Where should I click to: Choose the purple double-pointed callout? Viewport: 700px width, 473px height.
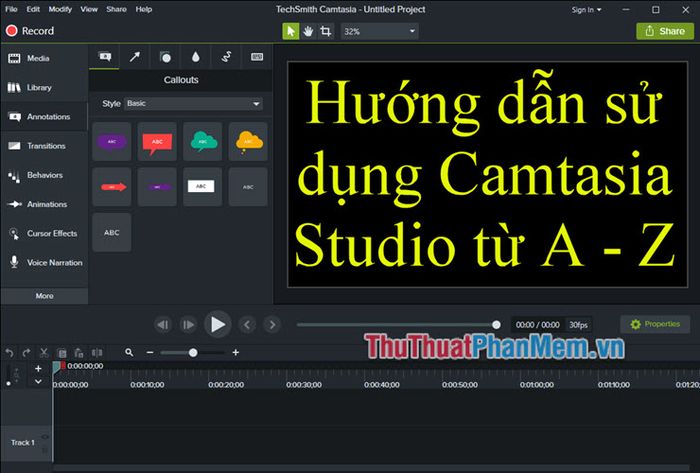157,187
